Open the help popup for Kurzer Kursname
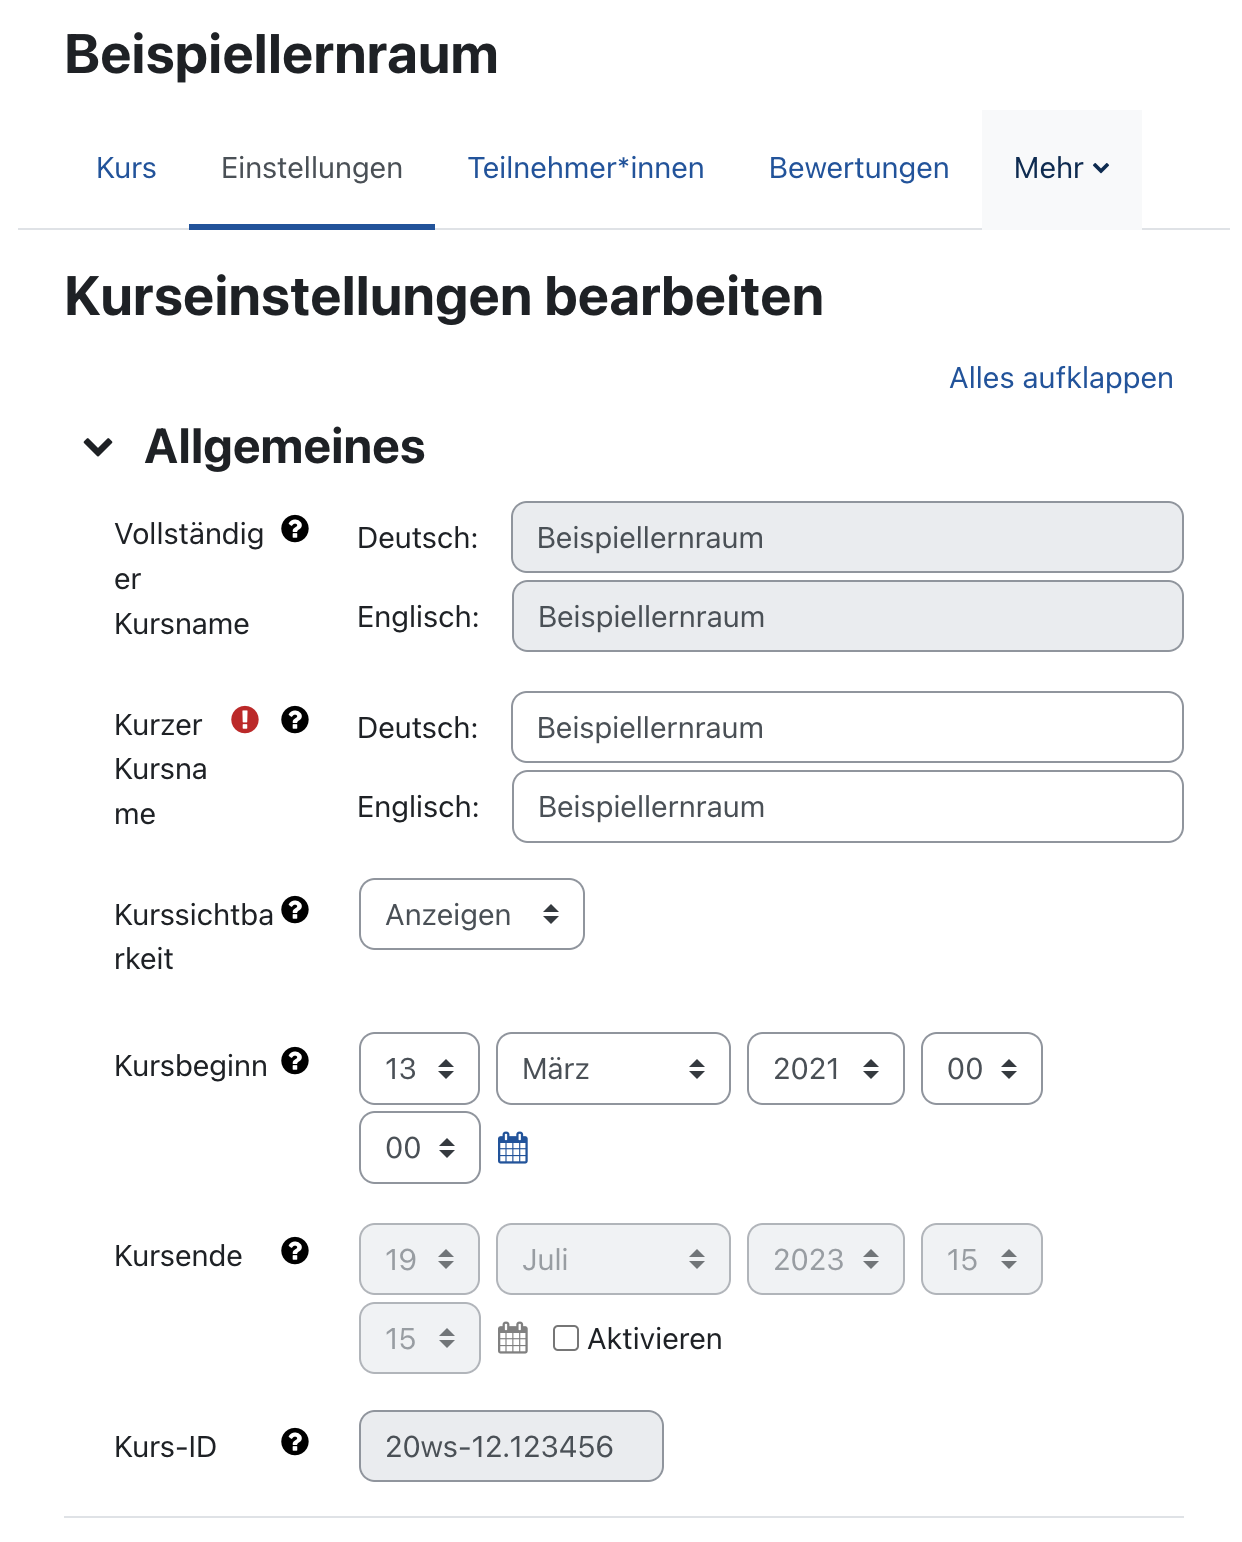This screenshot has height=1542, width=1242. click(x=297, y=719)
